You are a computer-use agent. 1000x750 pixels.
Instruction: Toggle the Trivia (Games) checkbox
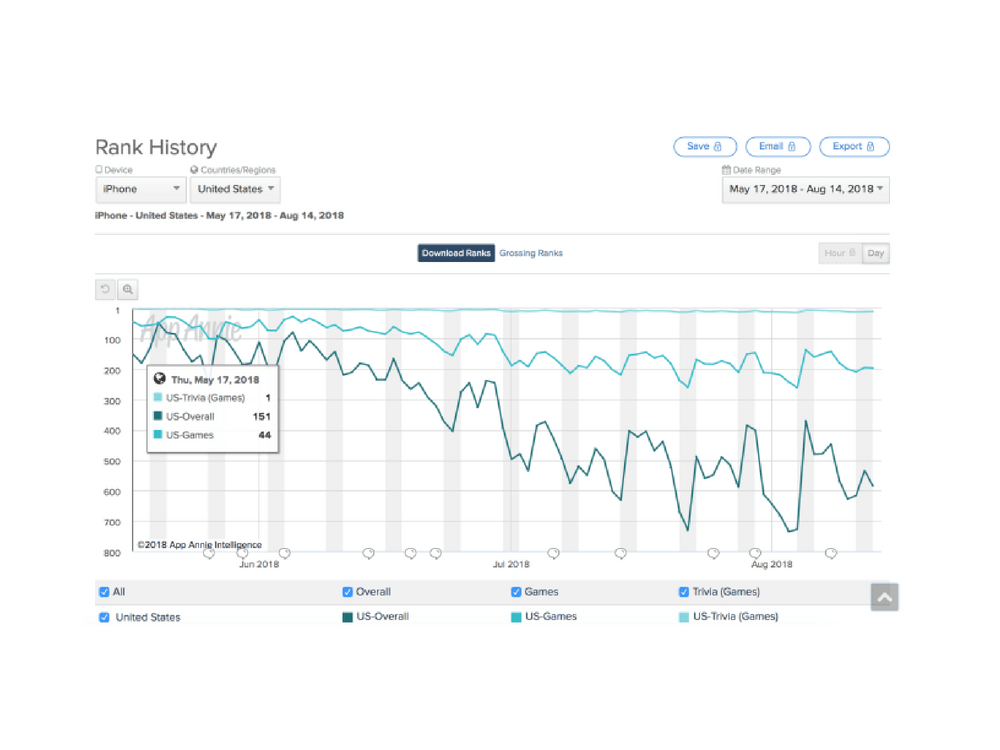click(x=684, y=592)
